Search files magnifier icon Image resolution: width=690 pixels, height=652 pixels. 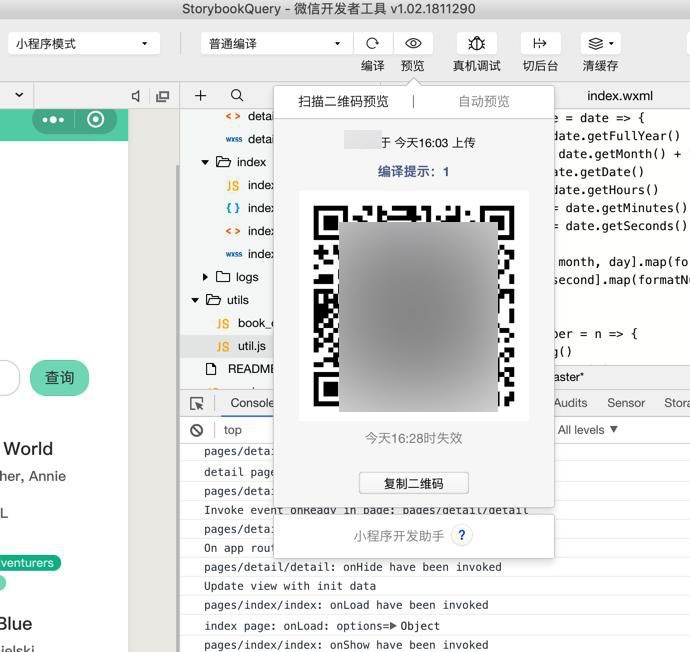(237, 95)
